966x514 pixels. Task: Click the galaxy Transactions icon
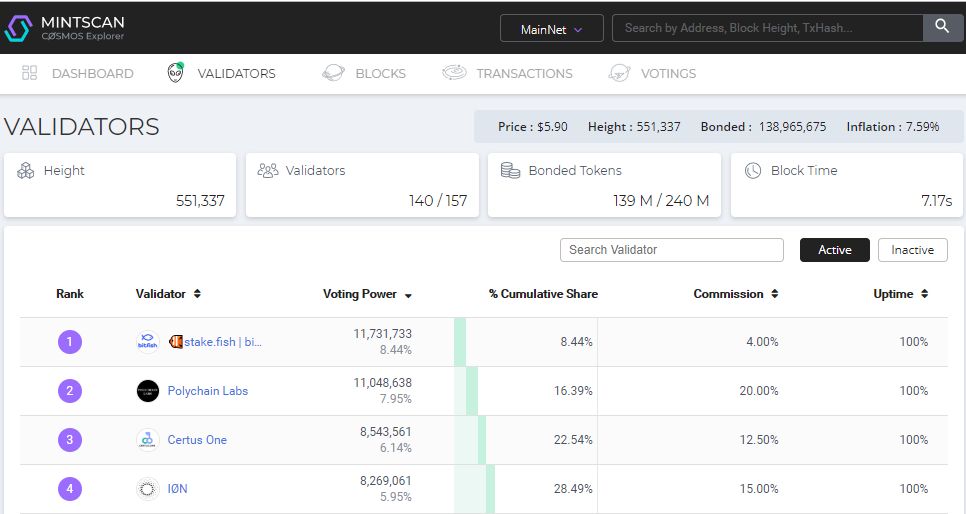[x=455, y=73]
